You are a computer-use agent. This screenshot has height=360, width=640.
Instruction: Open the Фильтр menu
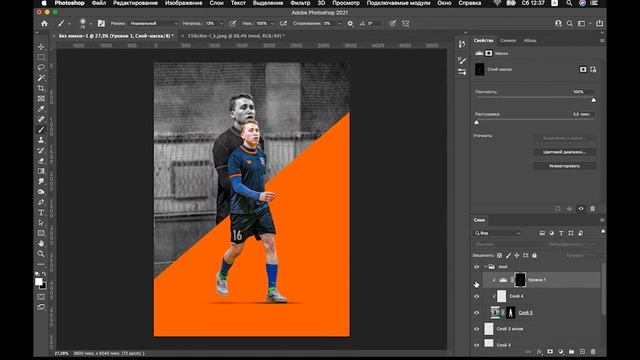pyautogui.click(x=300, y=3)
